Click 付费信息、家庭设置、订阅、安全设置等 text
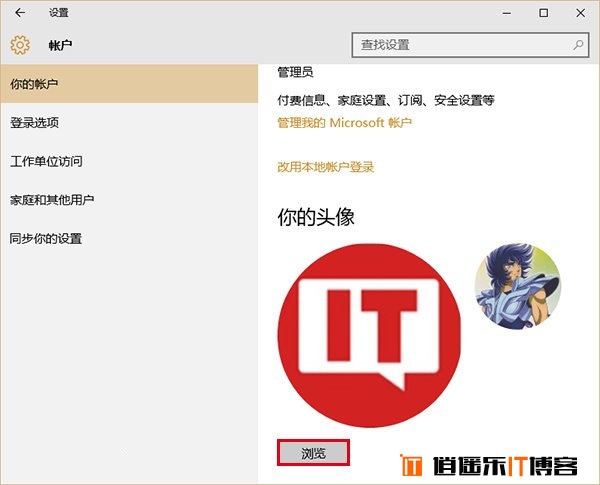Viewport: 600px width, 485px height. click(x=386, y=101)
